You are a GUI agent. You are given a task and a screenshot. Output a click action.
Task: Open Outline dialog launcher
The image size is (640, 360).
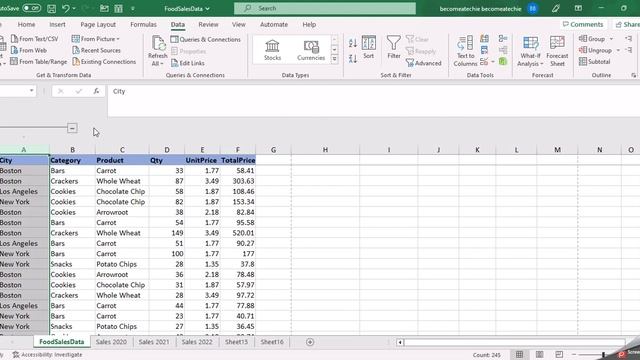pos(633,76)
